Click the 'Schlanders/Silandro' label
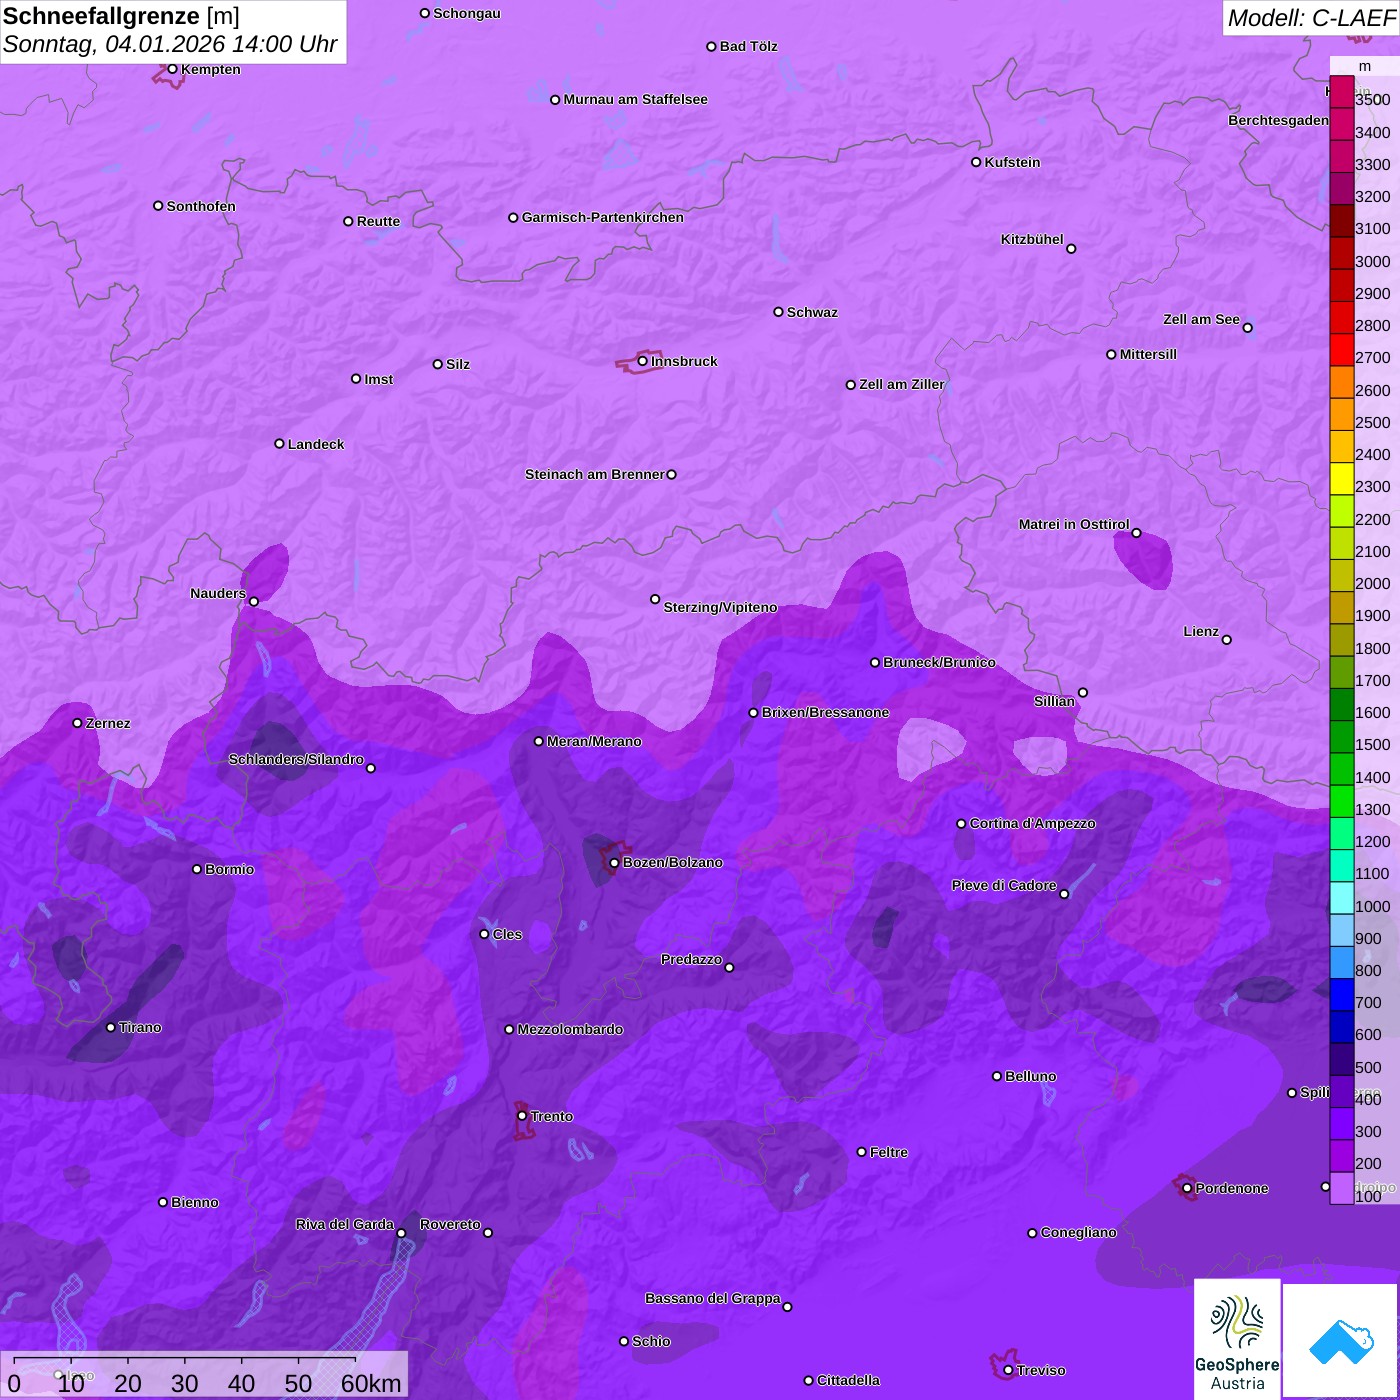This screenshot has height=1400, width=1400. (296, 759)
